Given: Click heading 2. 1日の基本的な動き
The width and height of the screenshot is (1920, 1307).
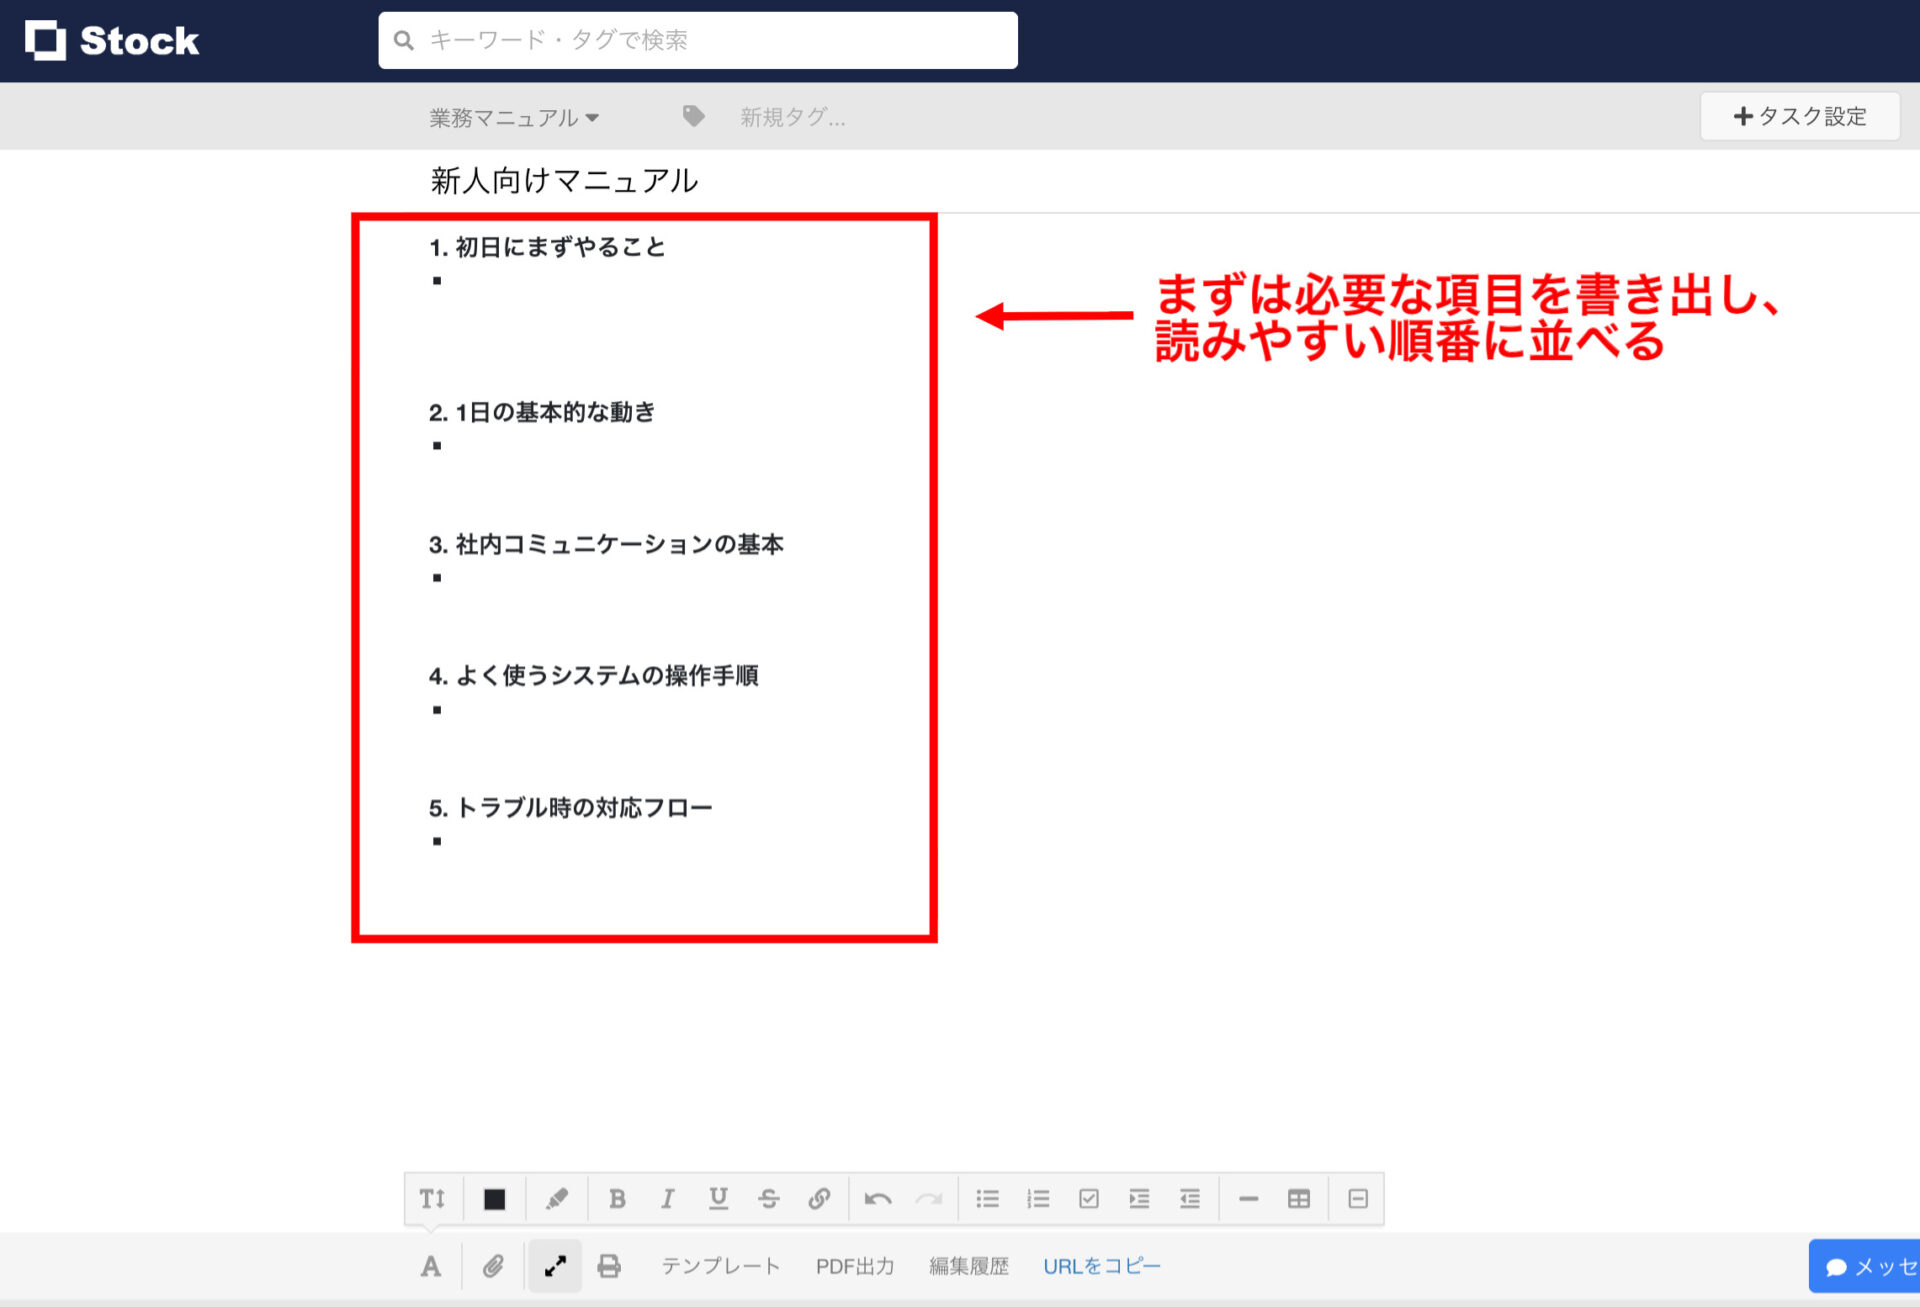Looking at the screenshot, I should [542, 412].
